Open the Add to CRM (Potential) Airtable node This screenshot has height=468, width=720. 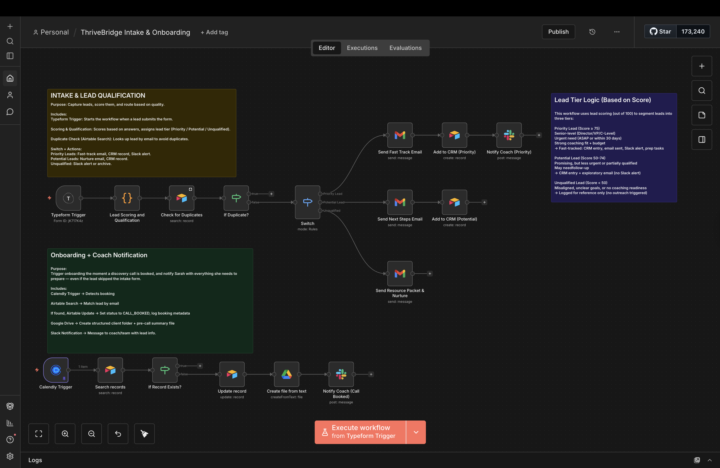[454, 202]
